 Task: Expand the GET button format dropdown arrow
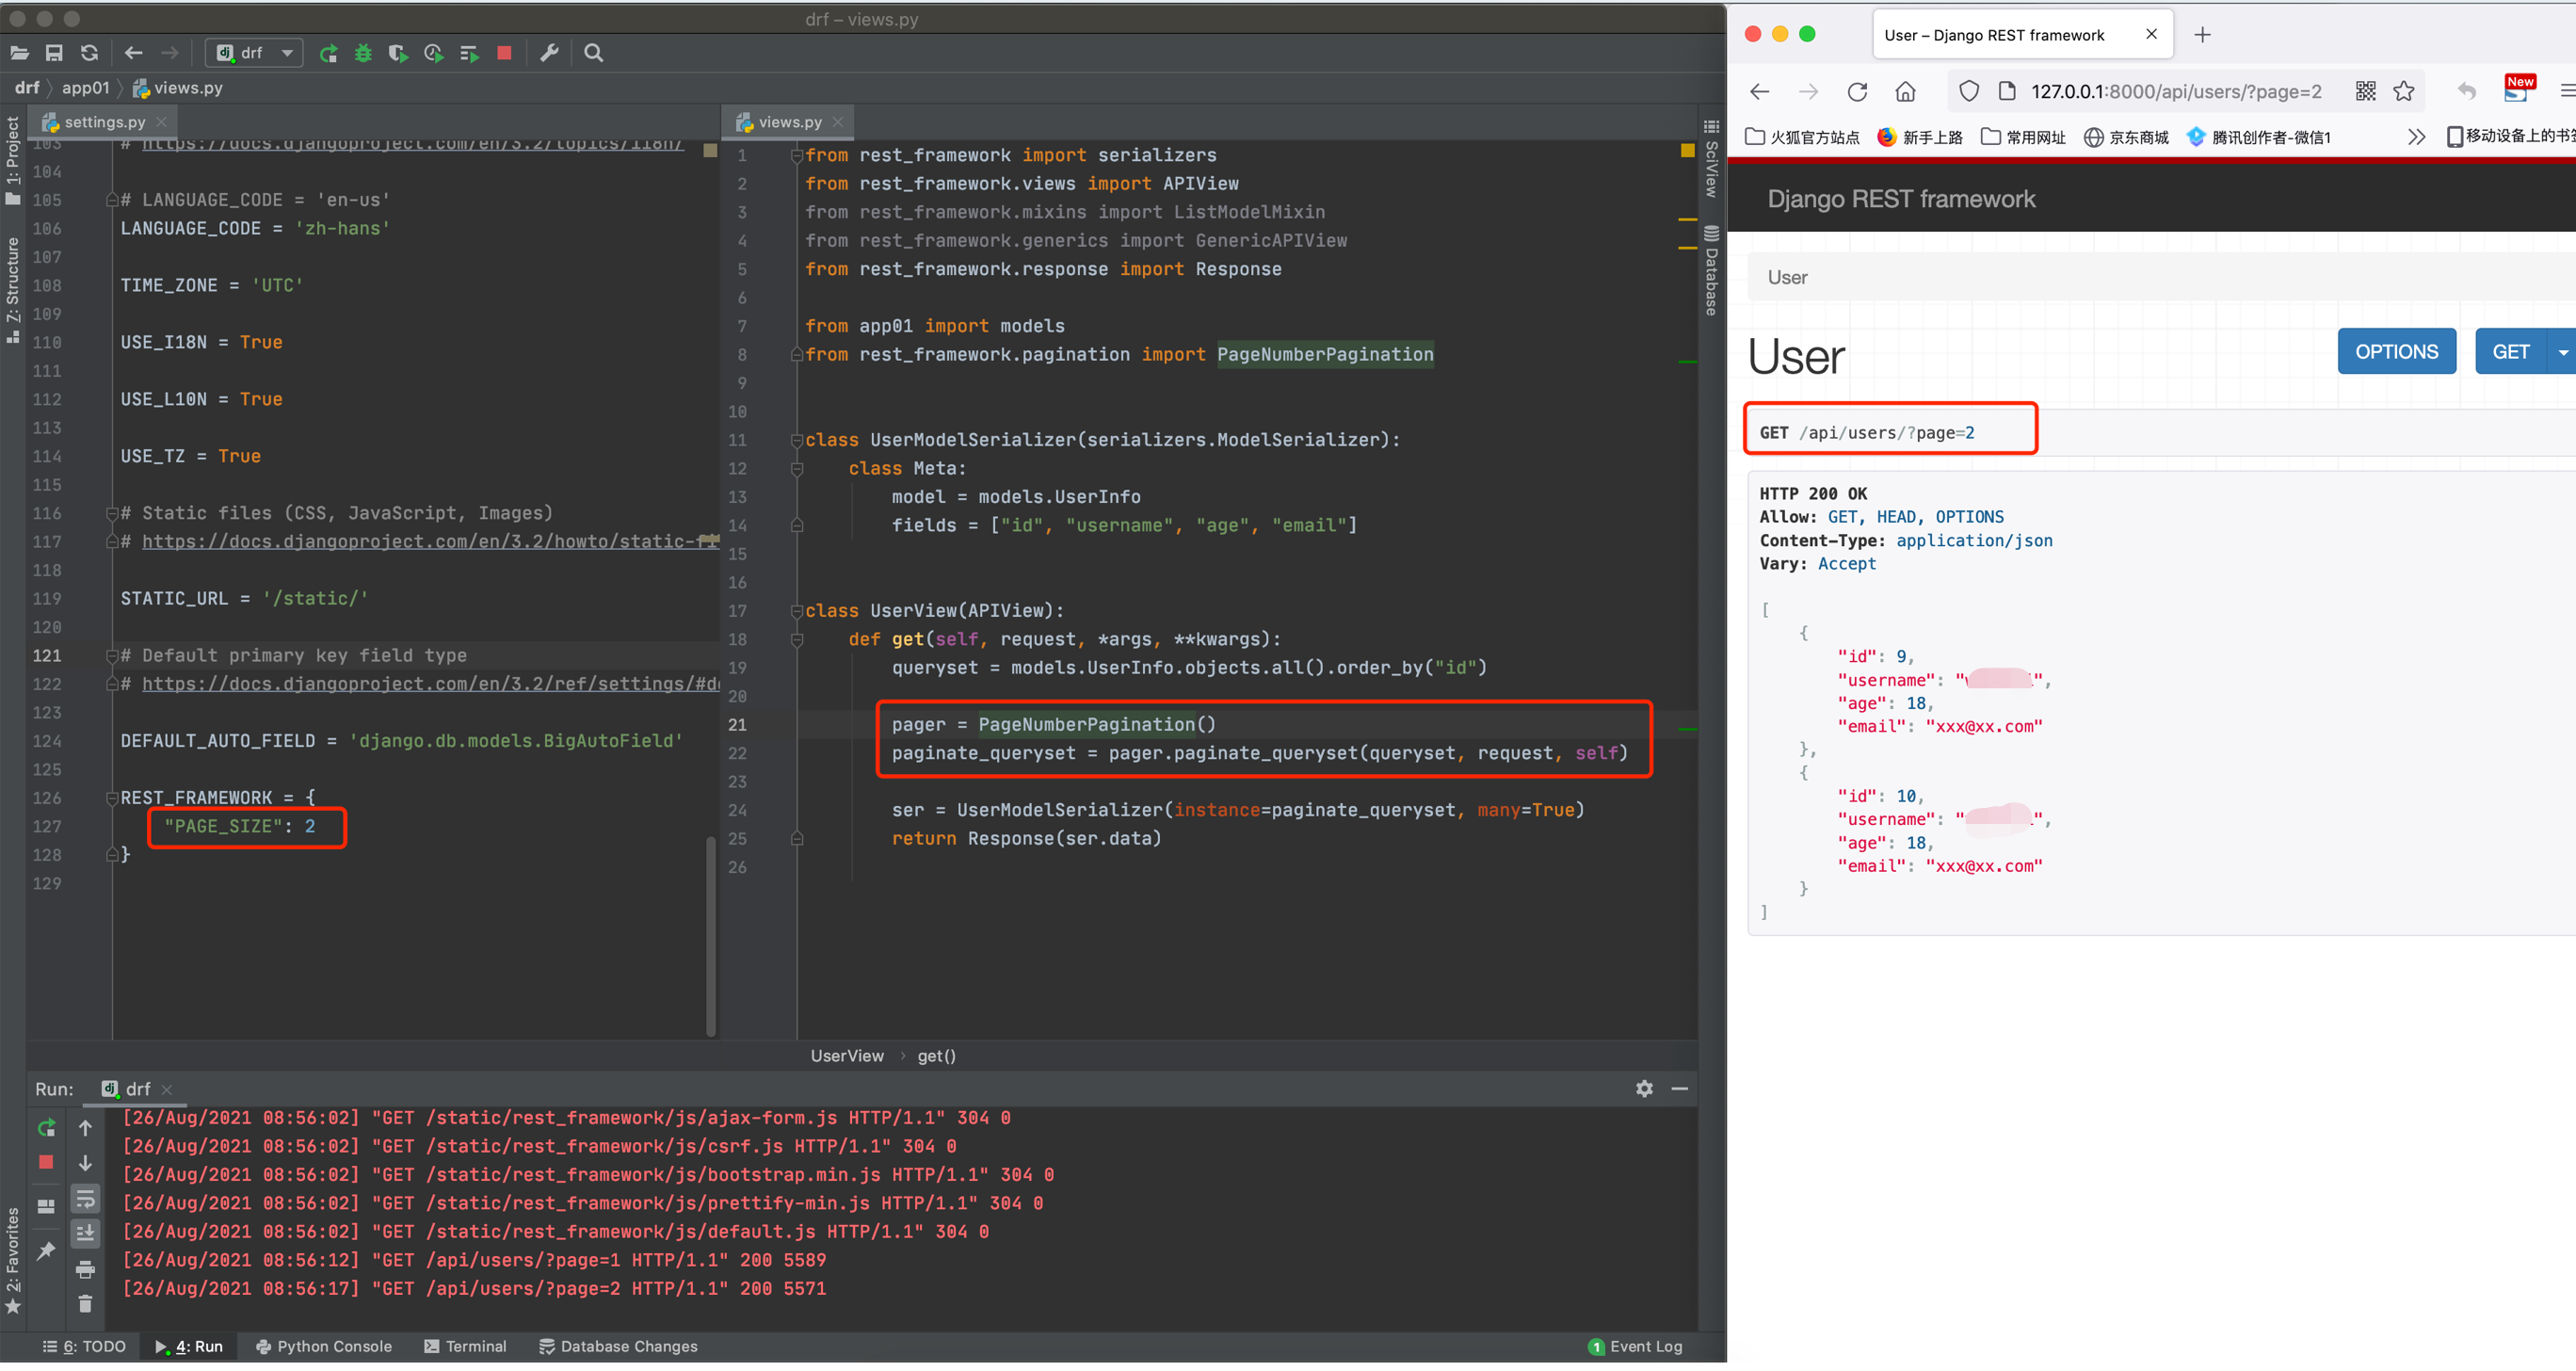[x=2562, y=352]
